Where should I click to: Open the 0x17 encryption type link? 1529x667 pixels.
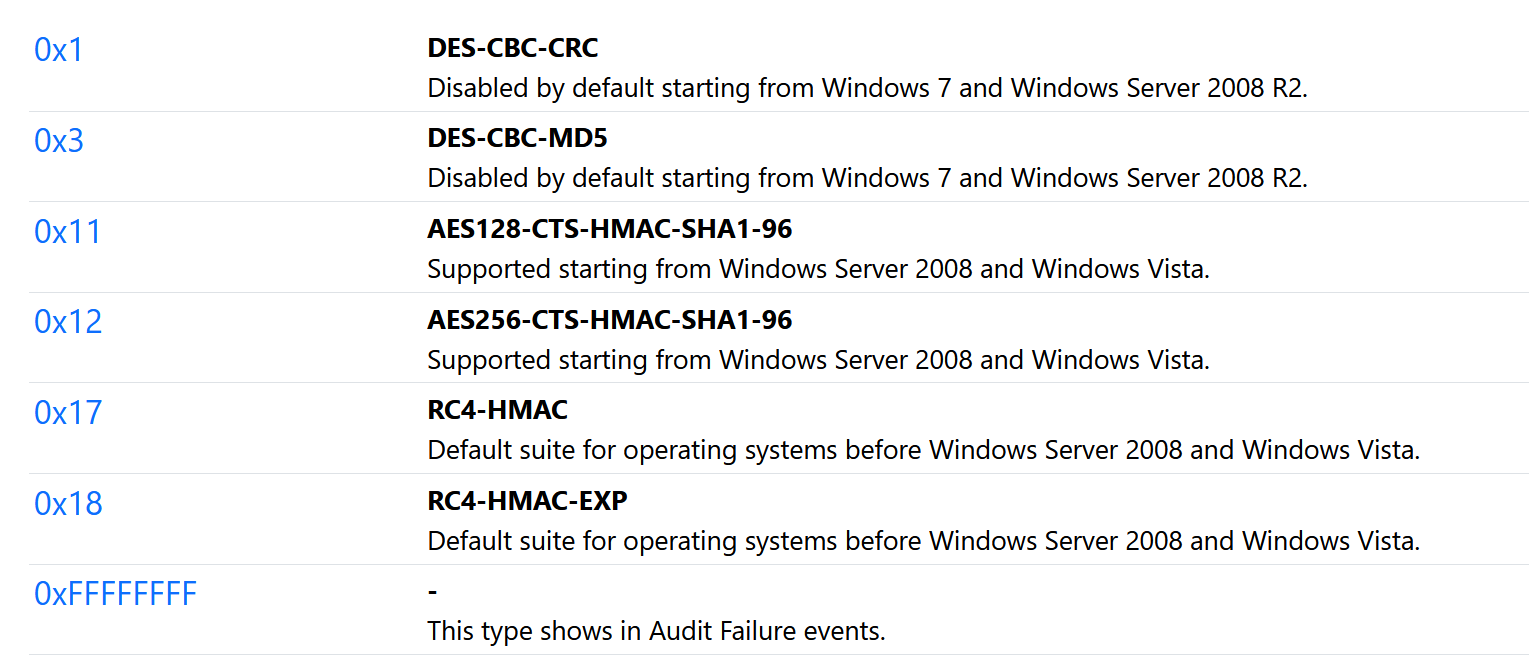click(68, 413)
